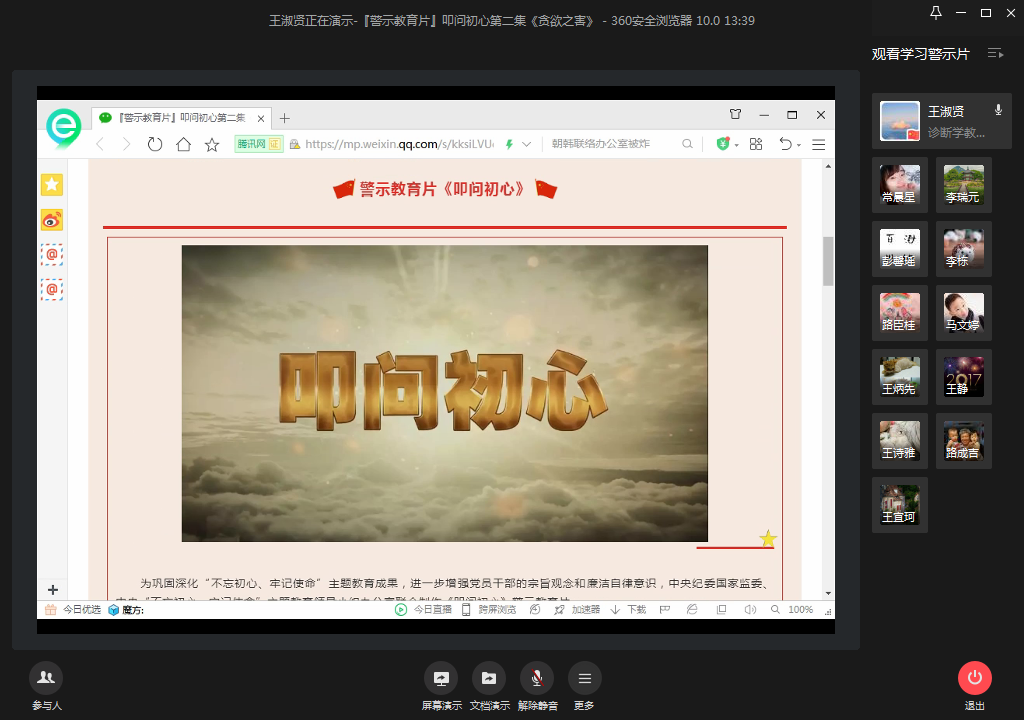1024x720 pixels.
Task: Expand the address bar dropdown arrow
Action: point(527,145)
